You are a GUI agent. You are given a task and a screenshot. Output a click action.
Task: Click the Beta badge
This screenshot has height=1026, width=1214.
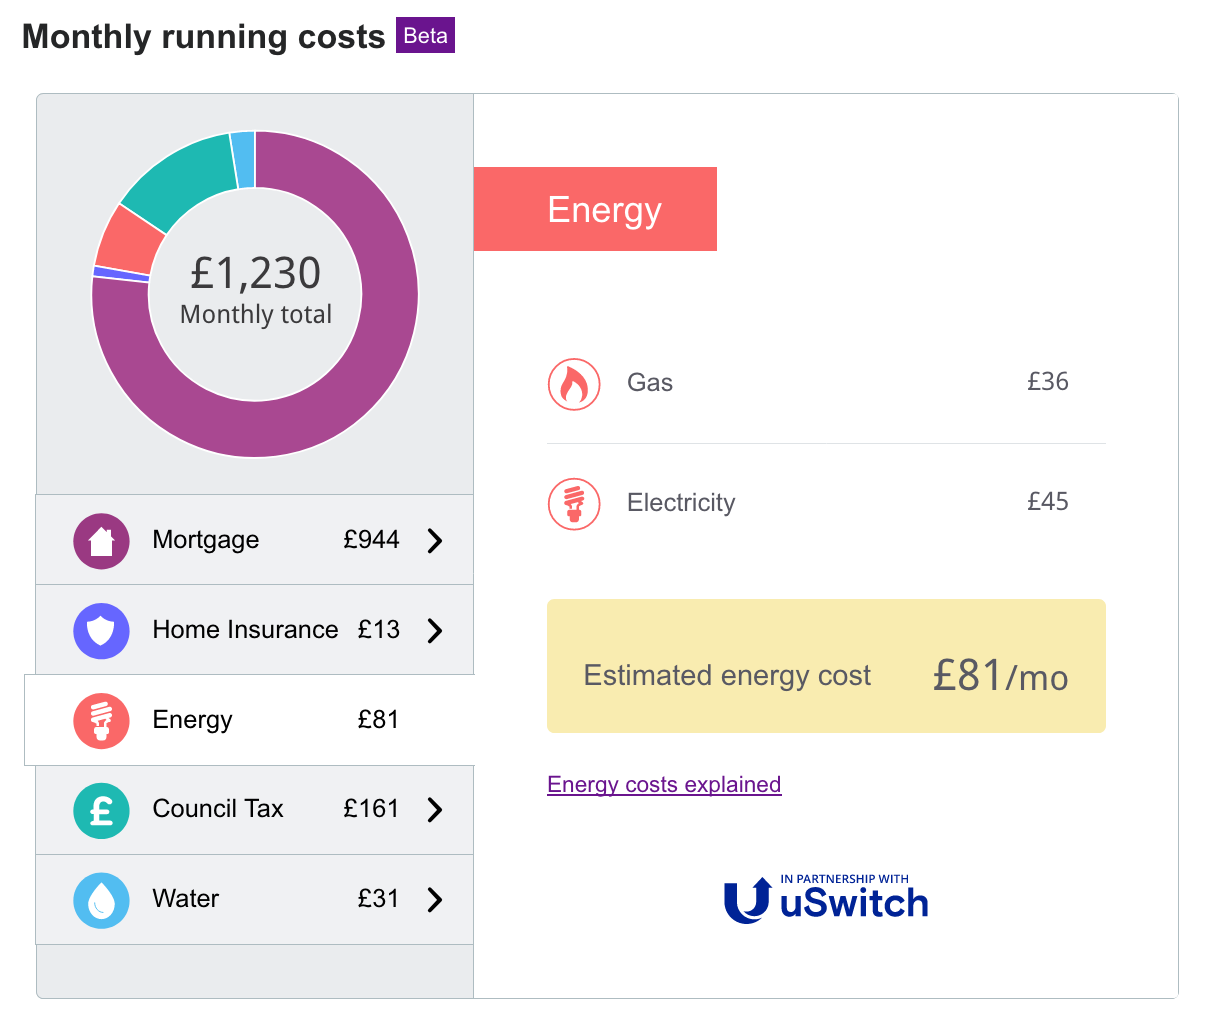[x=425, y=36]
